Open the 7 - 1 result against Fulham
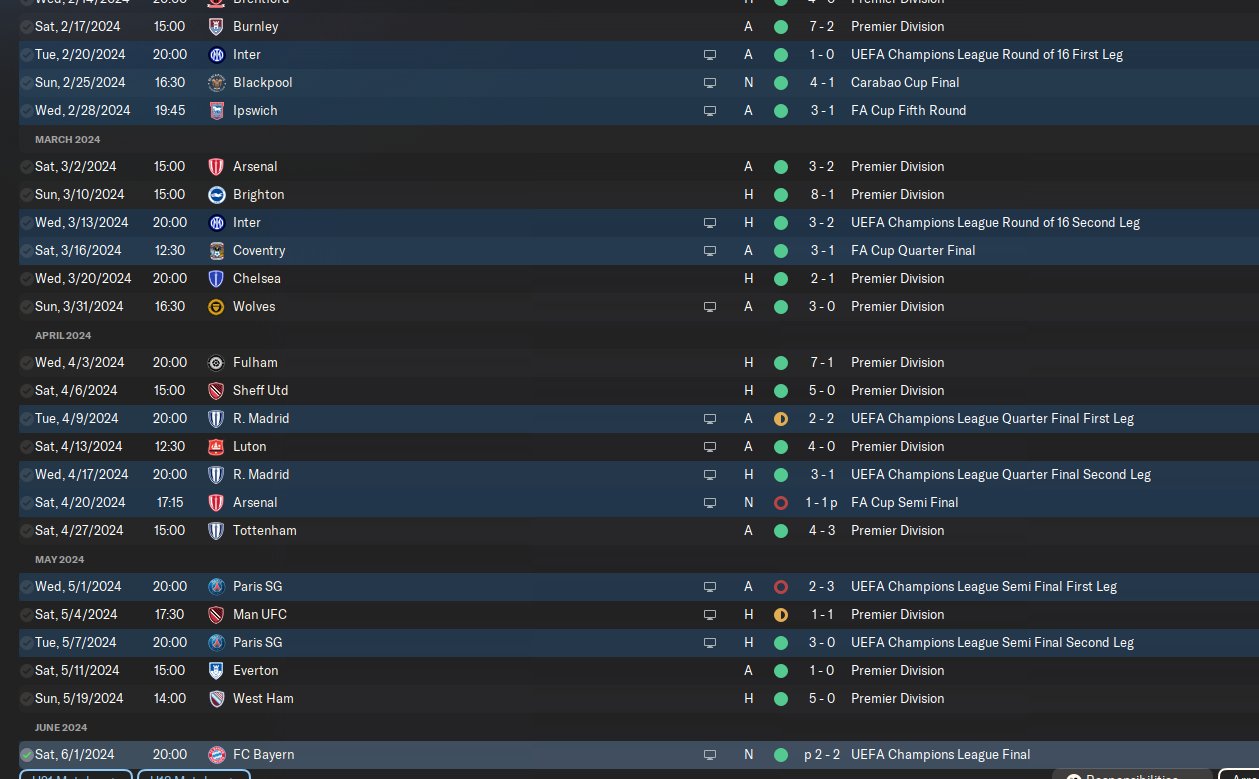Image resolution: width=1259 pixels, height=779 pixels. click(821, 362)
